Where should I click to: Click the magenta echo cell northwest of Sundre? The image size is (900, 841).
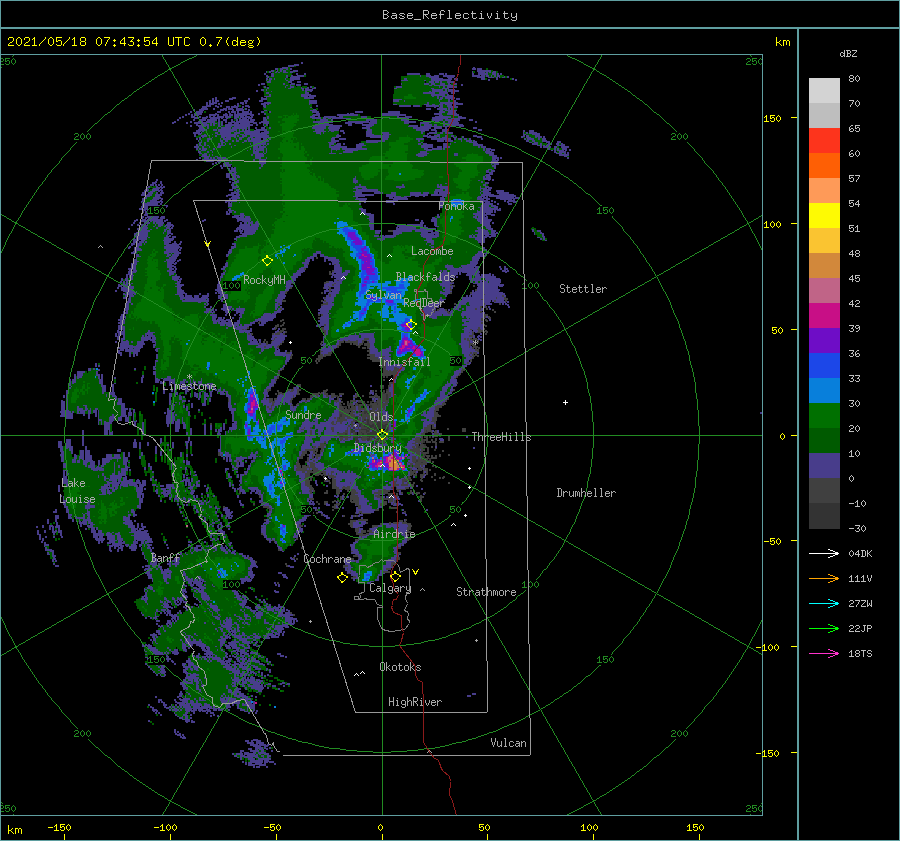[251, 404]
